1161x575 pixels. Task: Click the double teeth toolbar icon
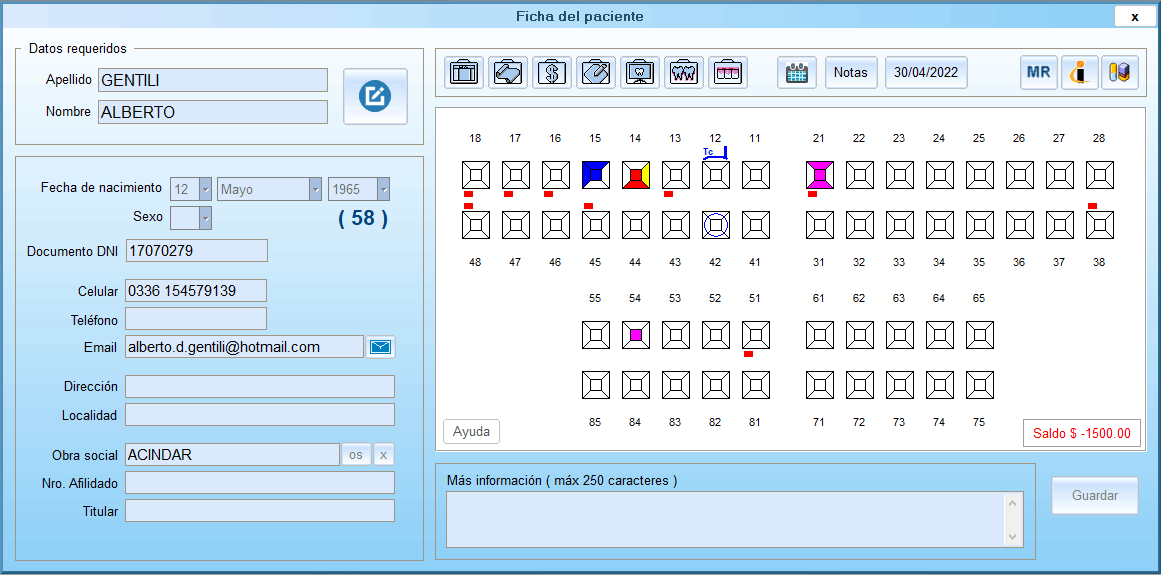click(683, 73)
